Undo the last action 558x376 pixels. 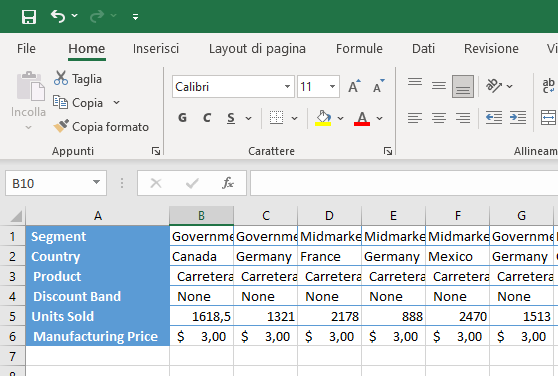click(x=58, y=16)
